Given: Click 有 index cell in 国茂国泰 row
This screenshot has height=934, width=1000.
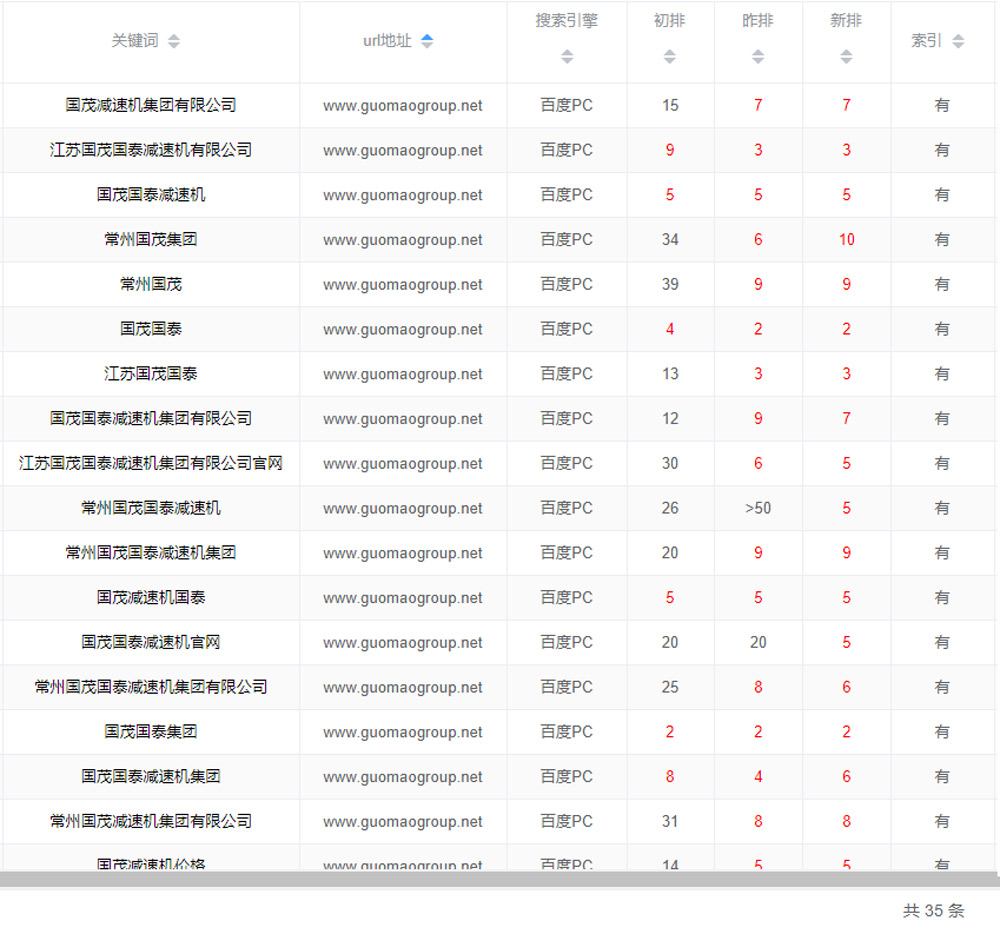Looking at the screenshot, I should coord(942,329).
